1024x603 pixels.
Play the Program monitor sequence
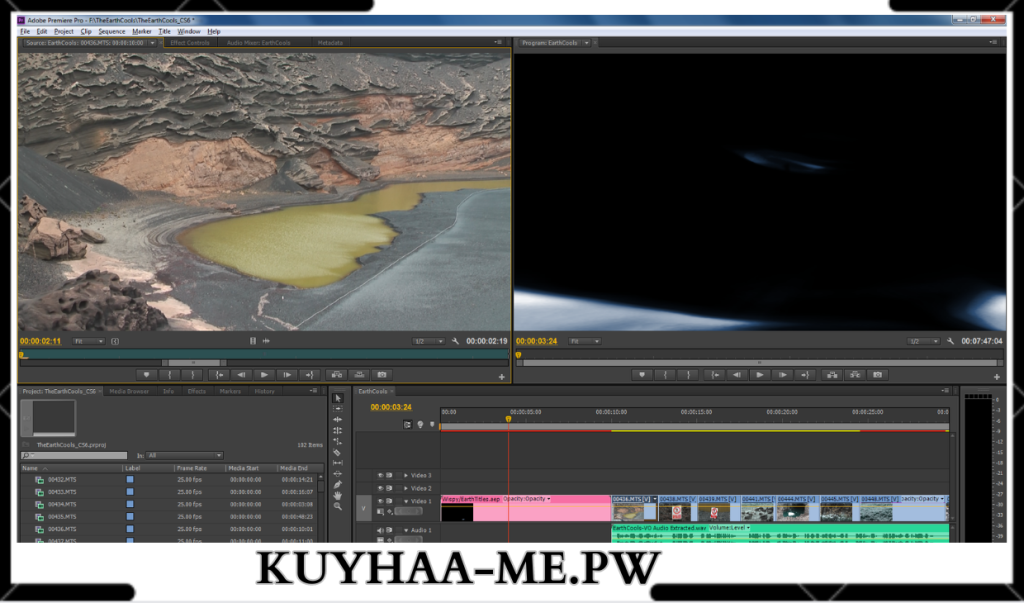point(760,375)
